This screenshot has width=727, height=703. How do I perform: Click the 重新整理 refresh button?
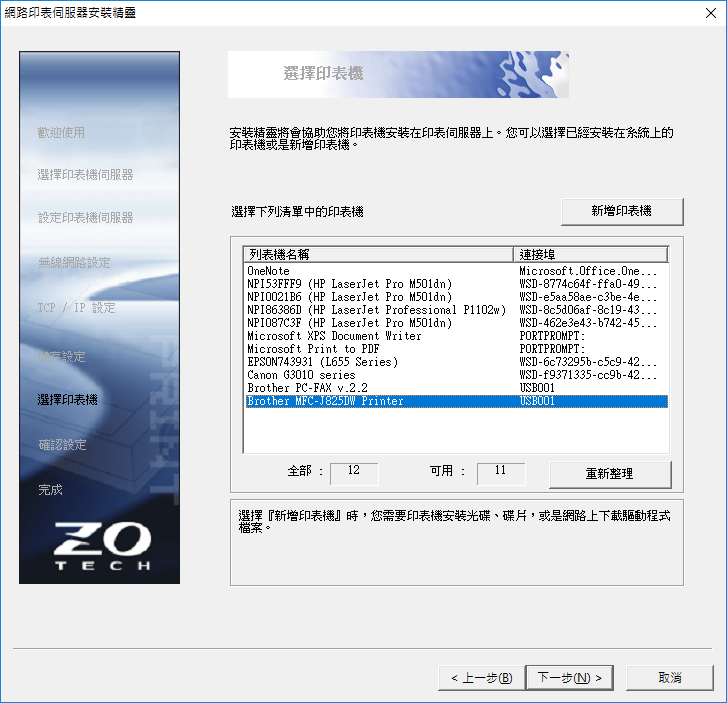click(610, 474)
